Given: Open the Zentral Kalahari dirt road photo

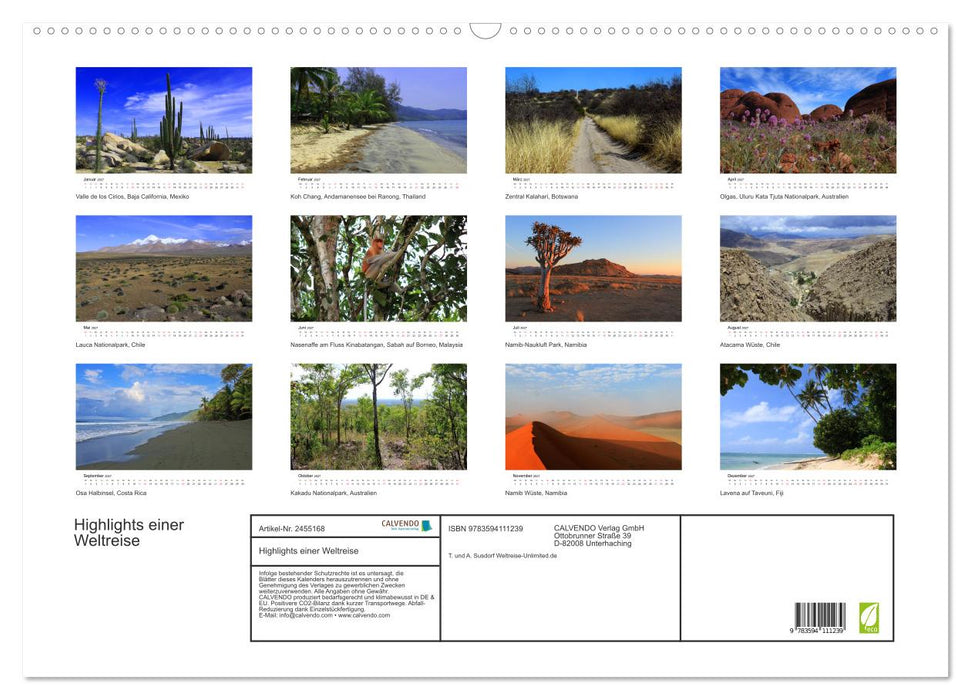Looking at the screenshot, I should click(x=593, y=120).
